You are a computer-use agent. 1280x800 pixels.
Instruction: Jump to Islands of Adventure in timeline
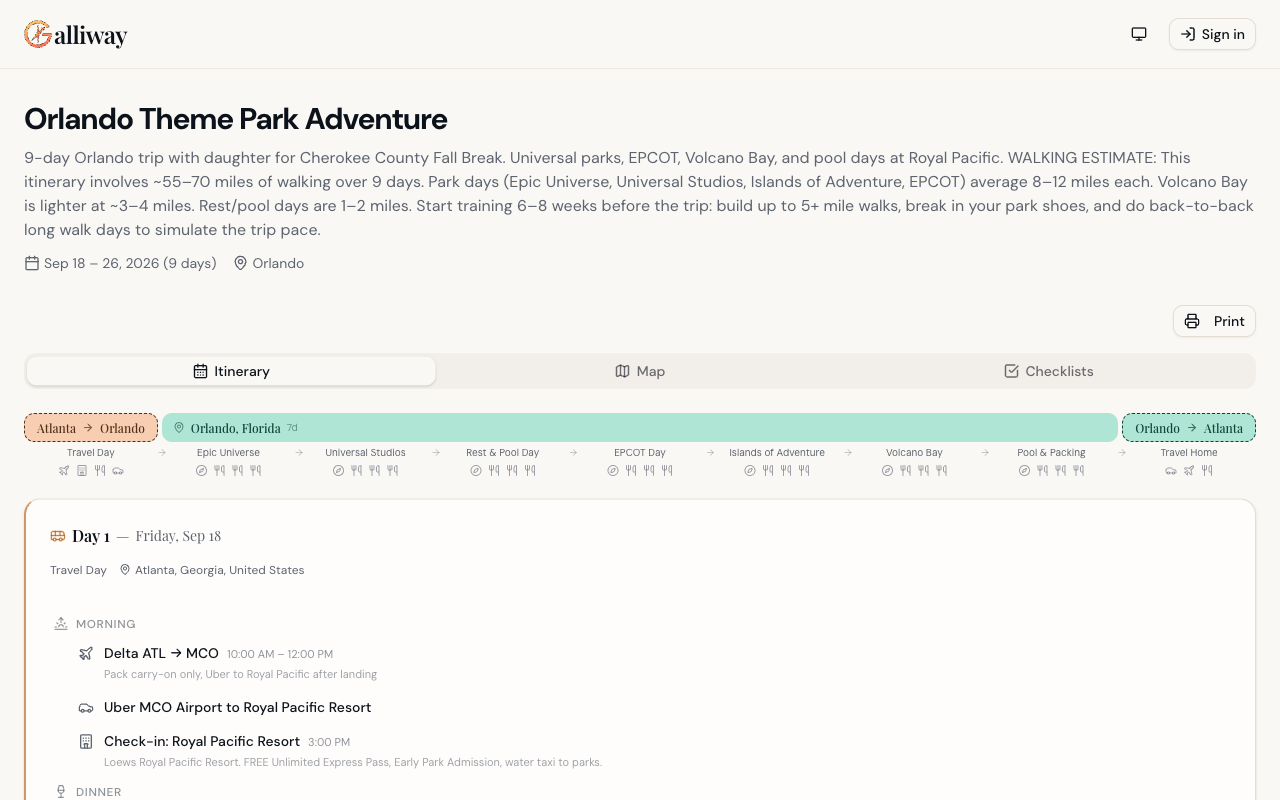[x=777, y=453]
